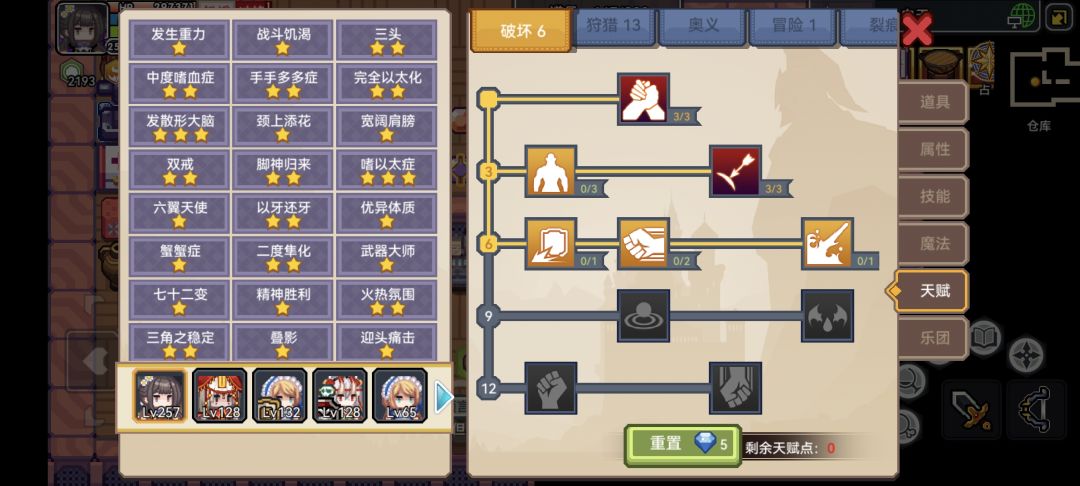Click the red arrow strike talent icon
This screenshot has height=486, width=1080.
tap(736, 171)
